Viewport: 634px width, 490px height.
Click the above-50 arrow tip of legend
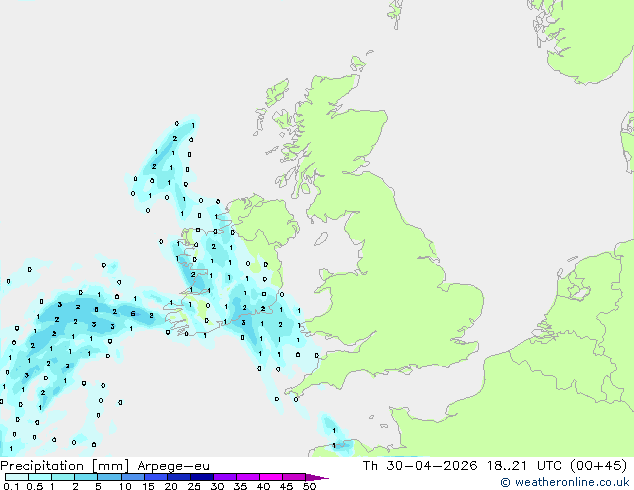pyautogui.click(x=317, y=477)
